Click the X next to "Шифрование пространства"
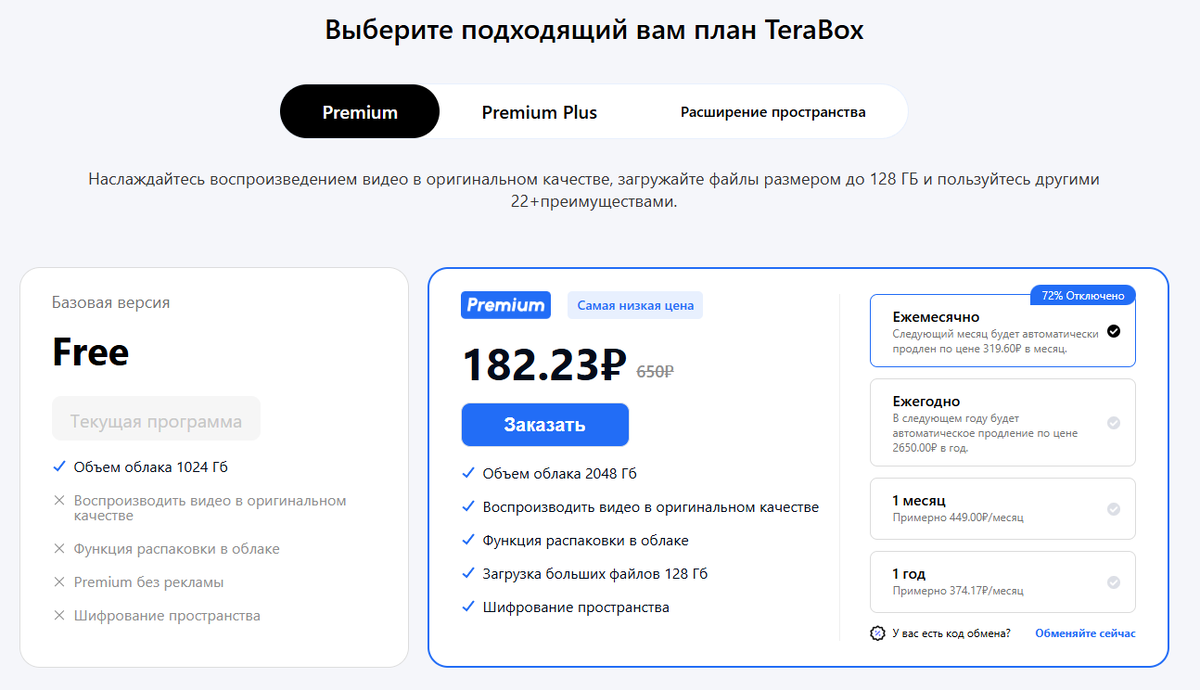This screenshot has height=690, width=1200. (57, 615)
